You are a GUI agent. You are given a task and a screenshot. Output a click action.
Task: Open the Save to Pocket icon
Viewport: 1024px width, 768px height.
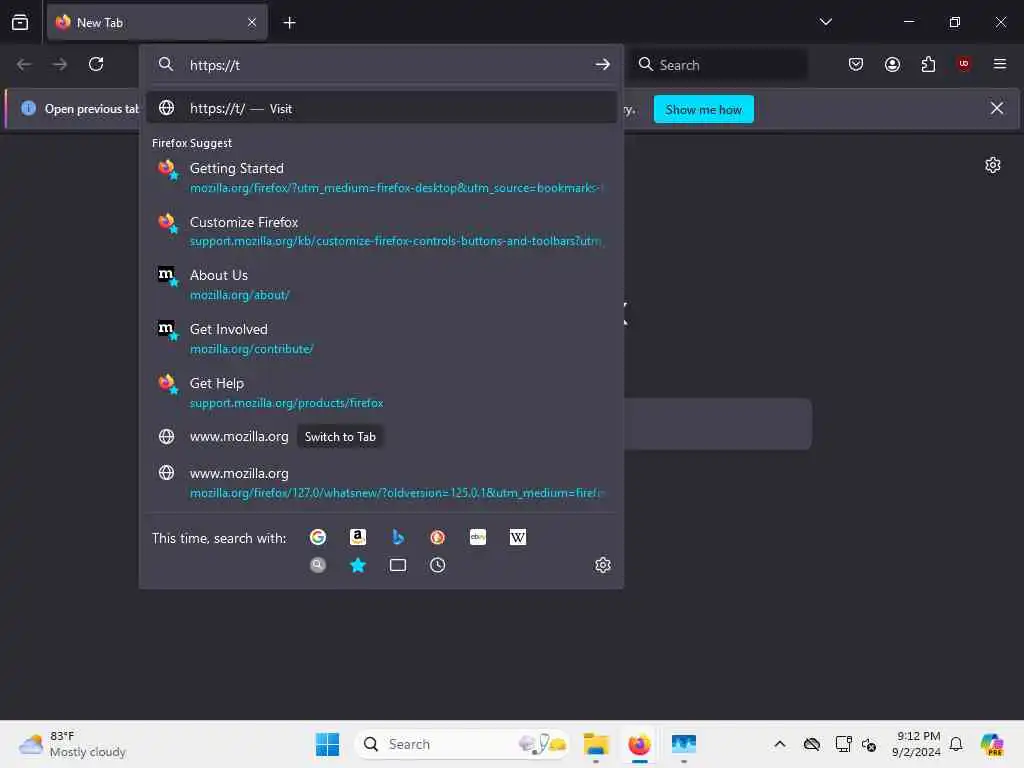pos(856,64)
